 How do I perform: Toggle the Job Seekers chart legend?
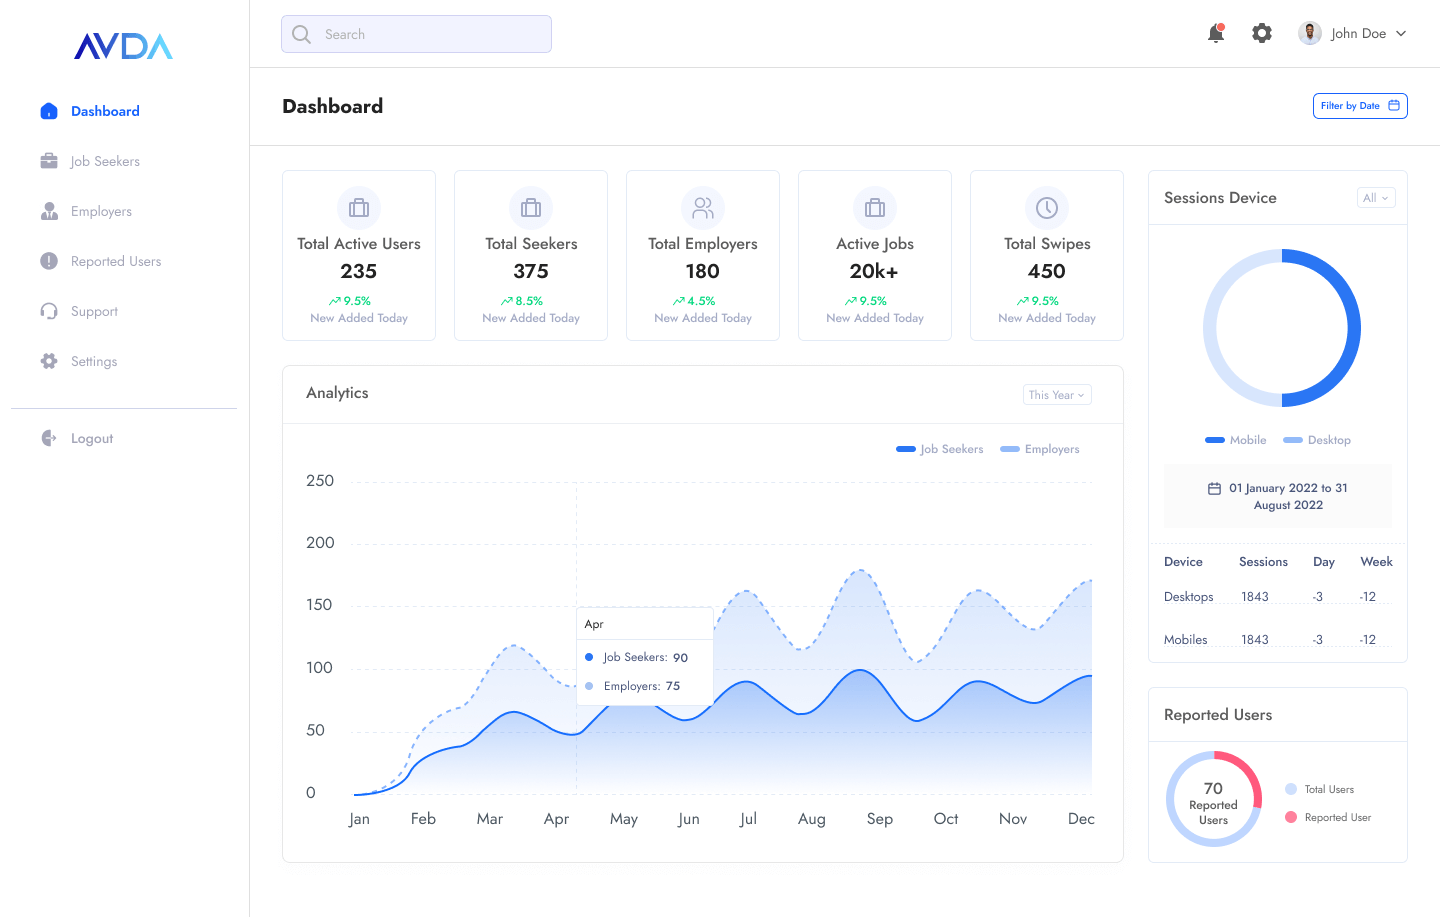point(940,449)
